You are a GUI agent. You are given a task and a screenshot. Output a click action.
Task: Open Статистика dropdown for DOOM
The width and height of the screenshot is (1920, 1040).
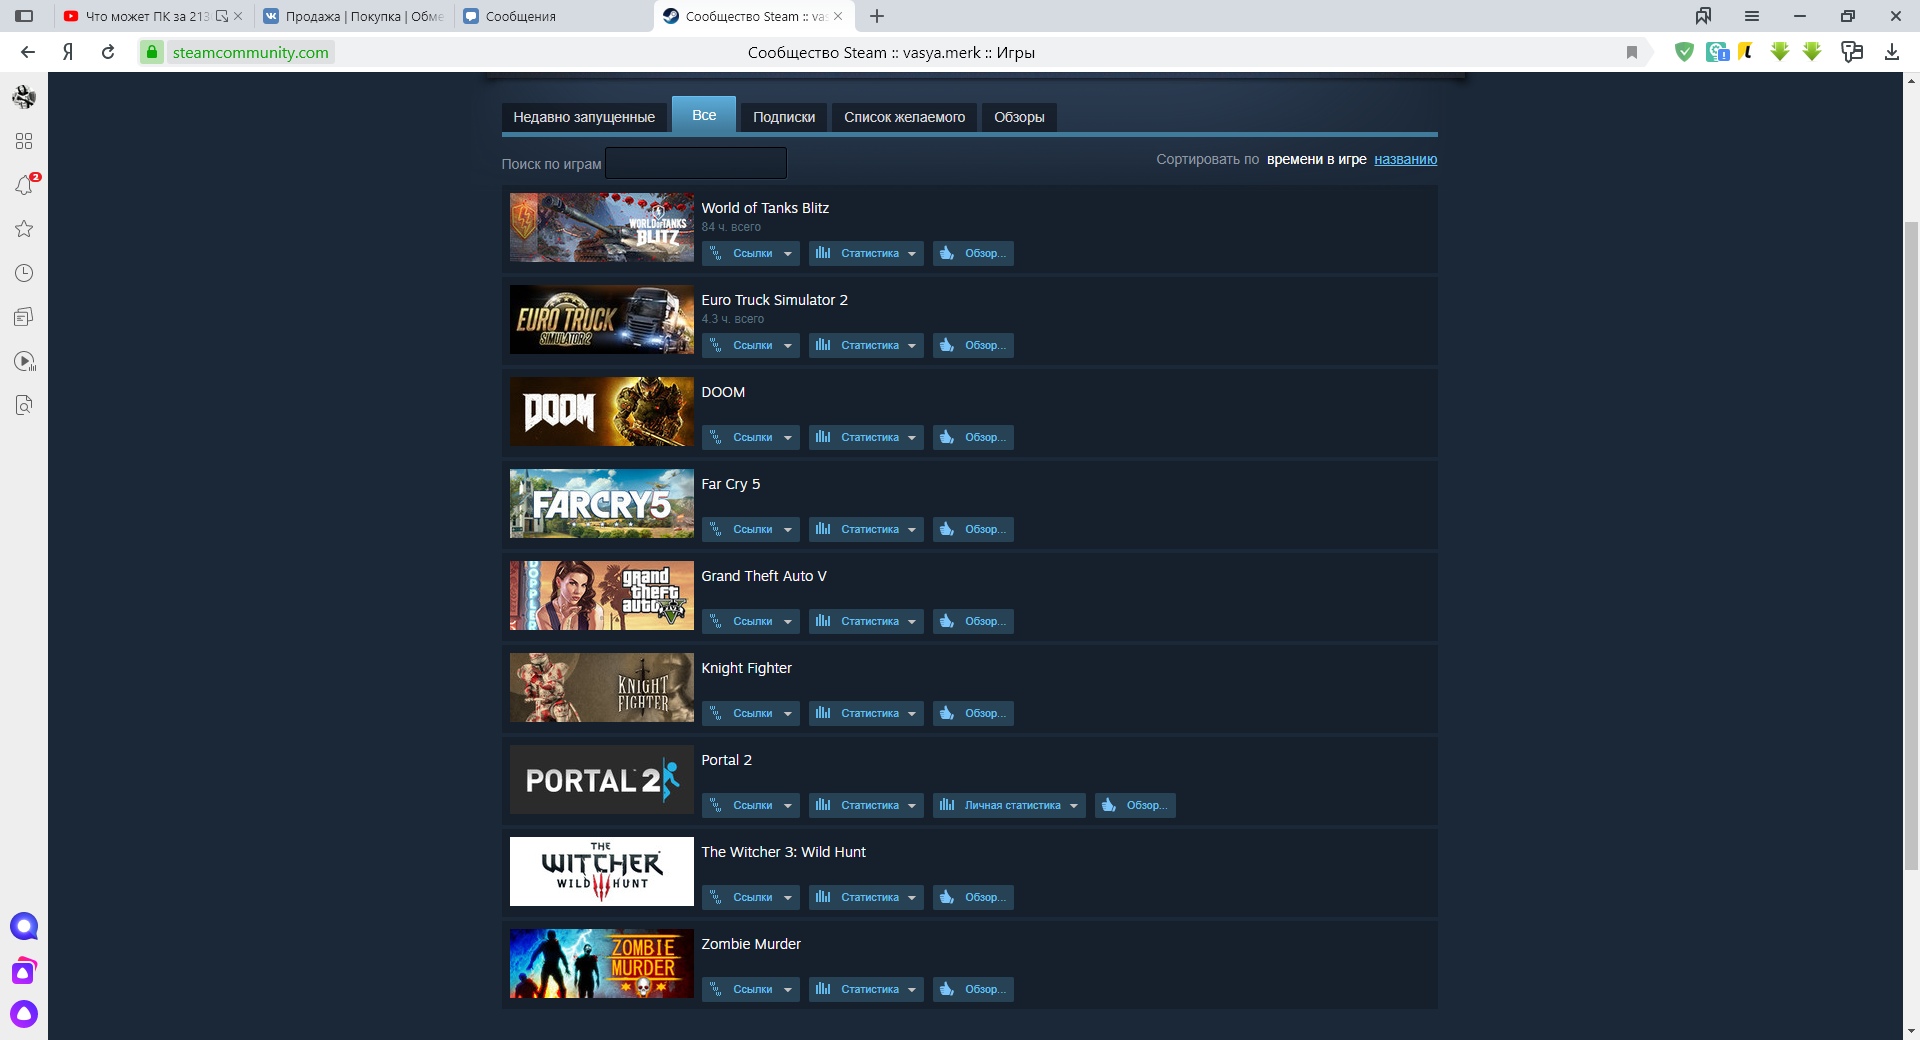click(866, 437)
